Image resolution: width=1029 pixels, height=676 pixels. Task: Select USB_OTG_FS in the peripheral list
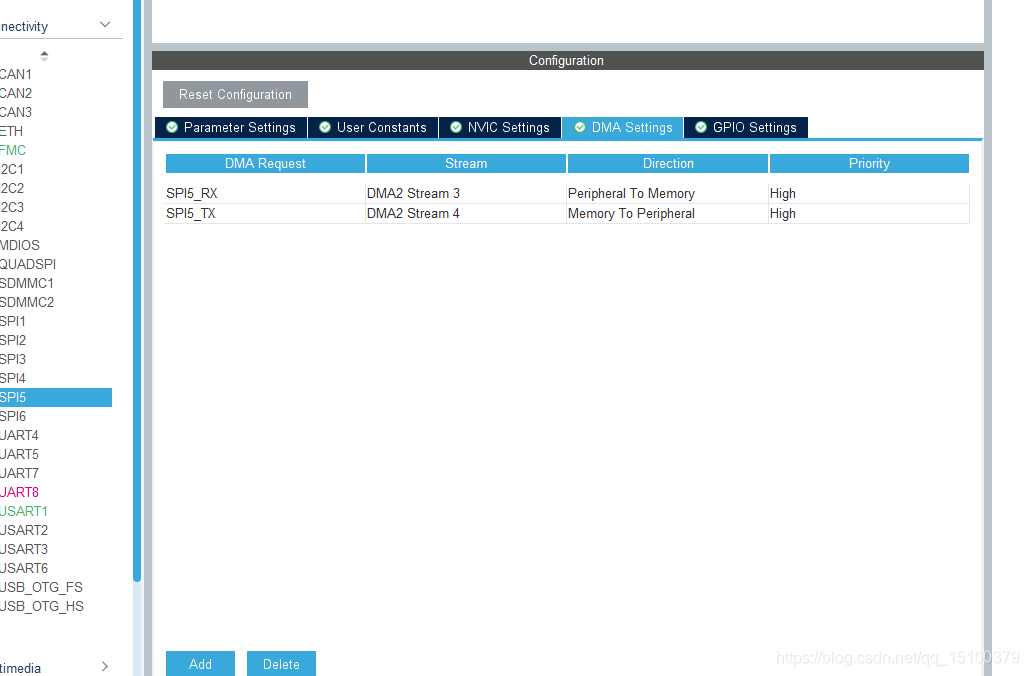click(x=41, y=588)
